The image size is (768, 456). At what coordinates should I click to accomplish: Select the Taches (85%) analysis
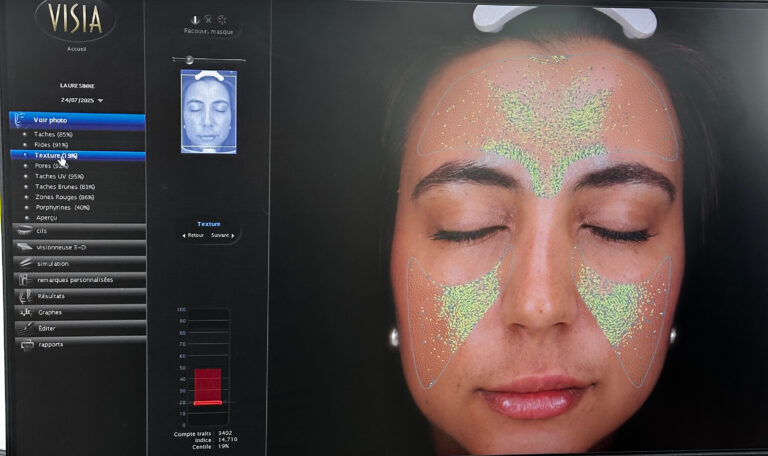[x=53, y=134]
